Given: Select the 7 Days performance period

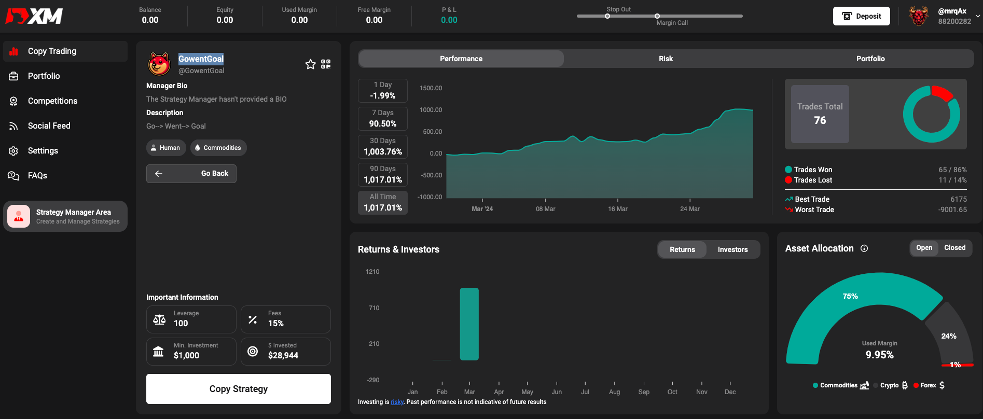Looking at the screenshot, I should tap(383, 118).
